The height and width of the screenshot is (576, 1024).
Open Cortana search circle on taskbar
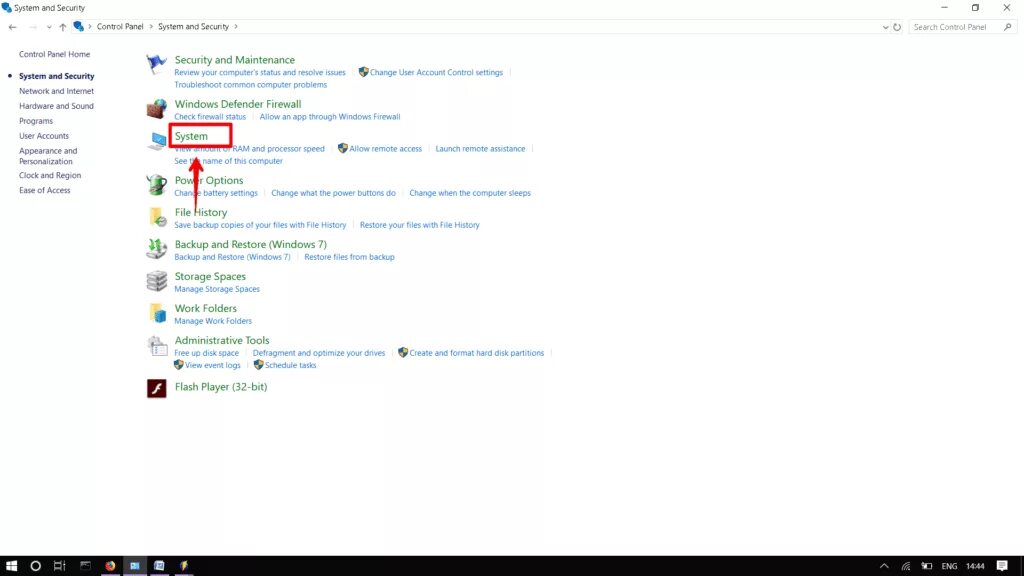(x=35, y=566)
